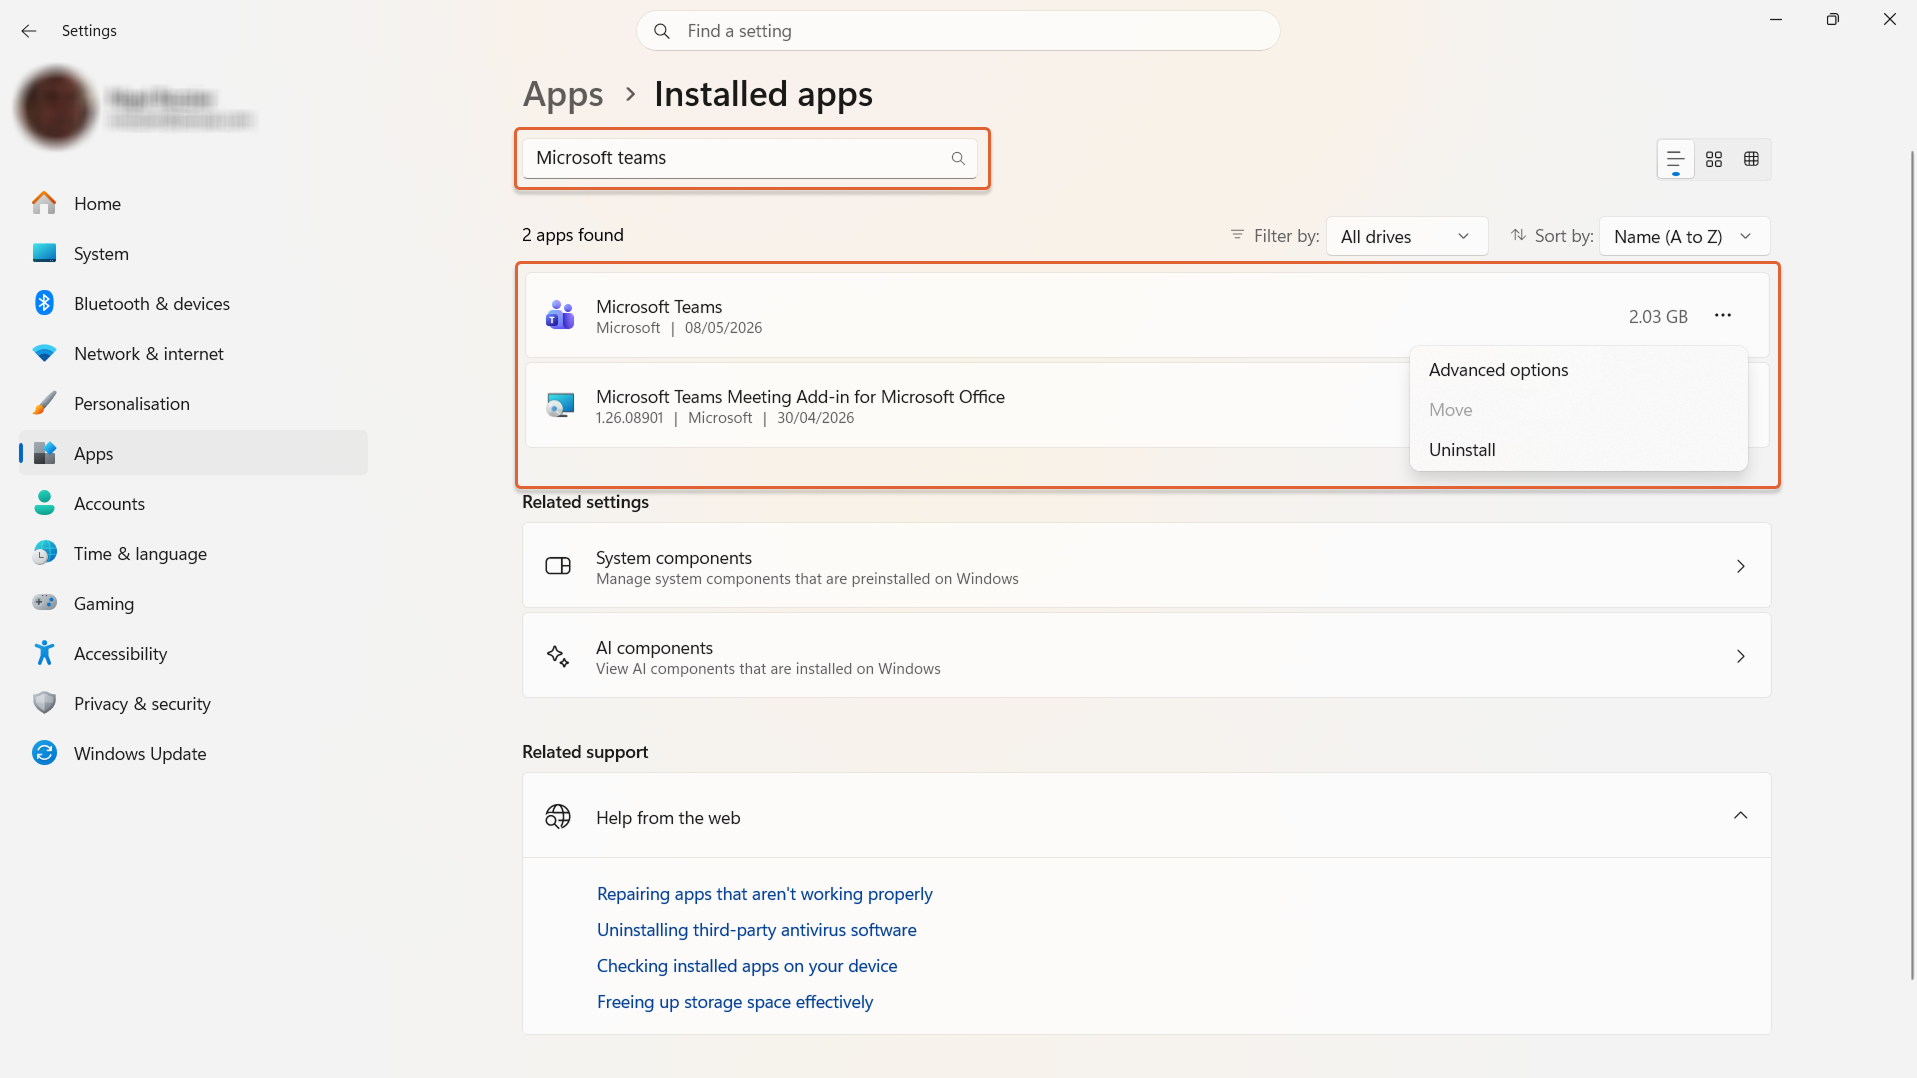Select the disabled Move menu entry

(x=1578, y=410)
